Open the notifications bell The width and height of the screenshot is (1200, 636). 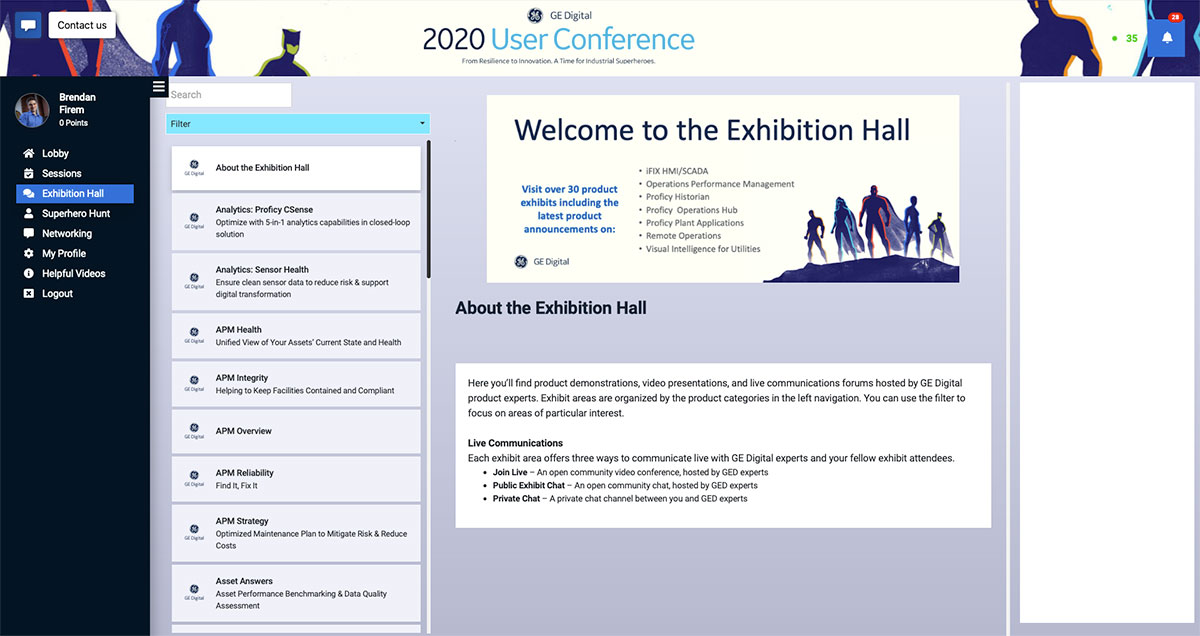click(1166, 38)
